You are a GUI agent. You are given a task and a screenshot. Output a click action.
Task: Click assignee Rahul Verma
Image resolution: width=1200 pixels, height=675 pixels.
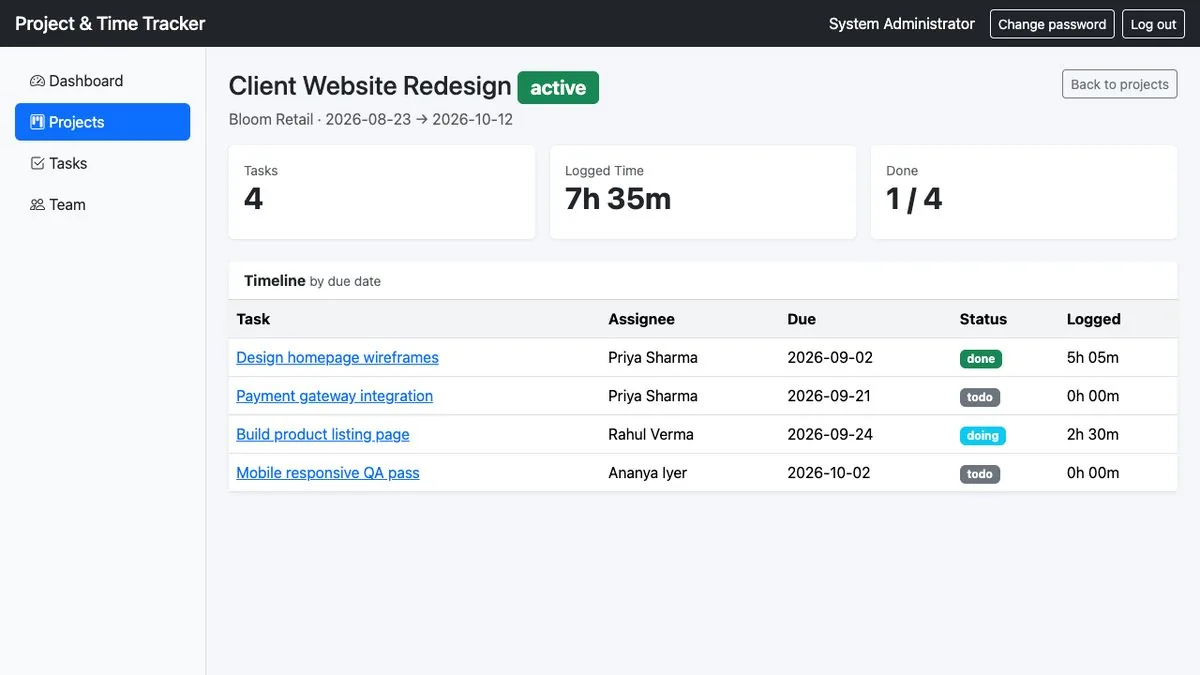coord(651,434)
